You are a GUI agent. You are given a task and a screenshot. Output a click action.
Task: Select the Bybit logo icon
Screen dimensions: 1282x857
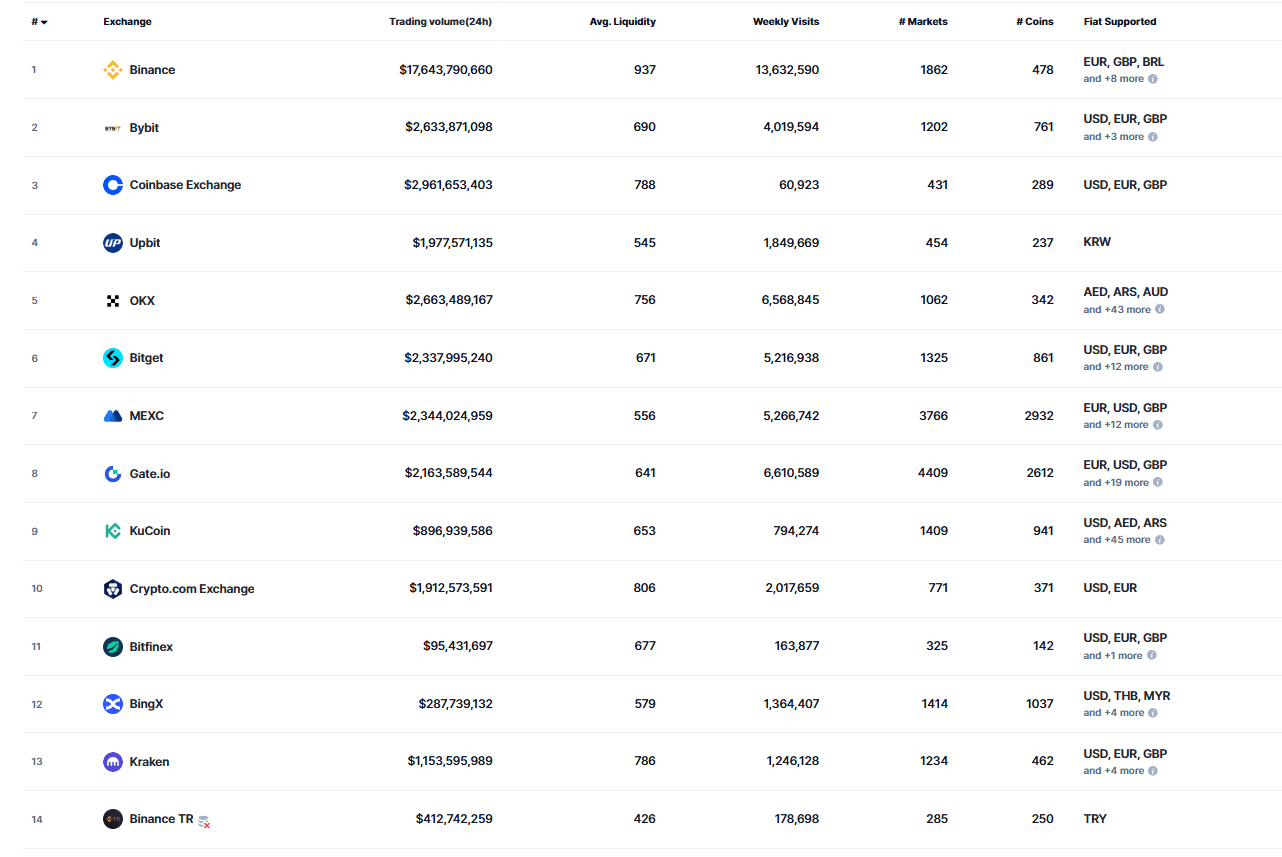tap(112, 127)
